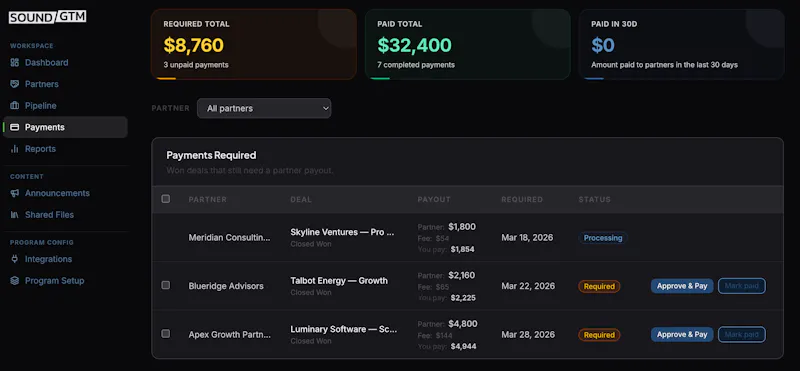Click the 3 unpaid payments text
800x371 pixels.
click(196, 65)
